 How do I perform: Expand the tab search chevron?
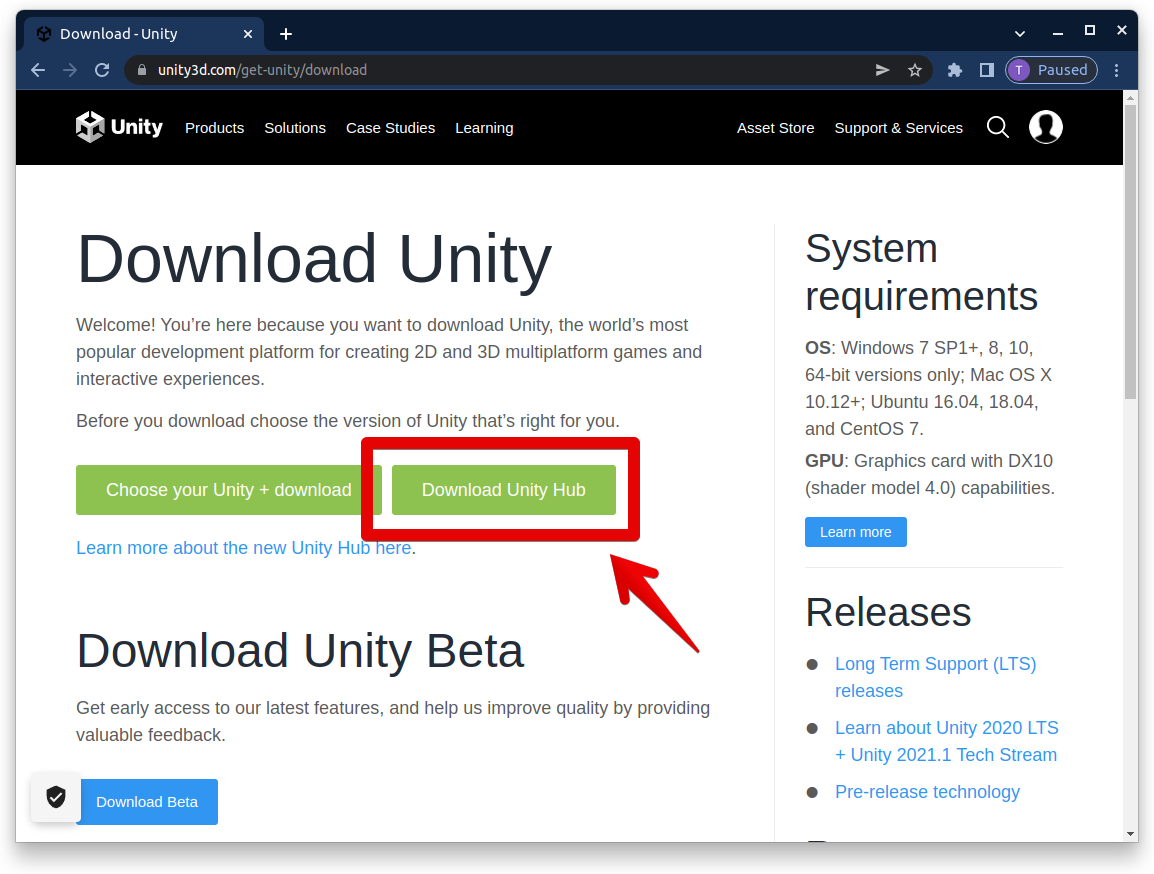pyautogui.click(x=1019, y=33)
